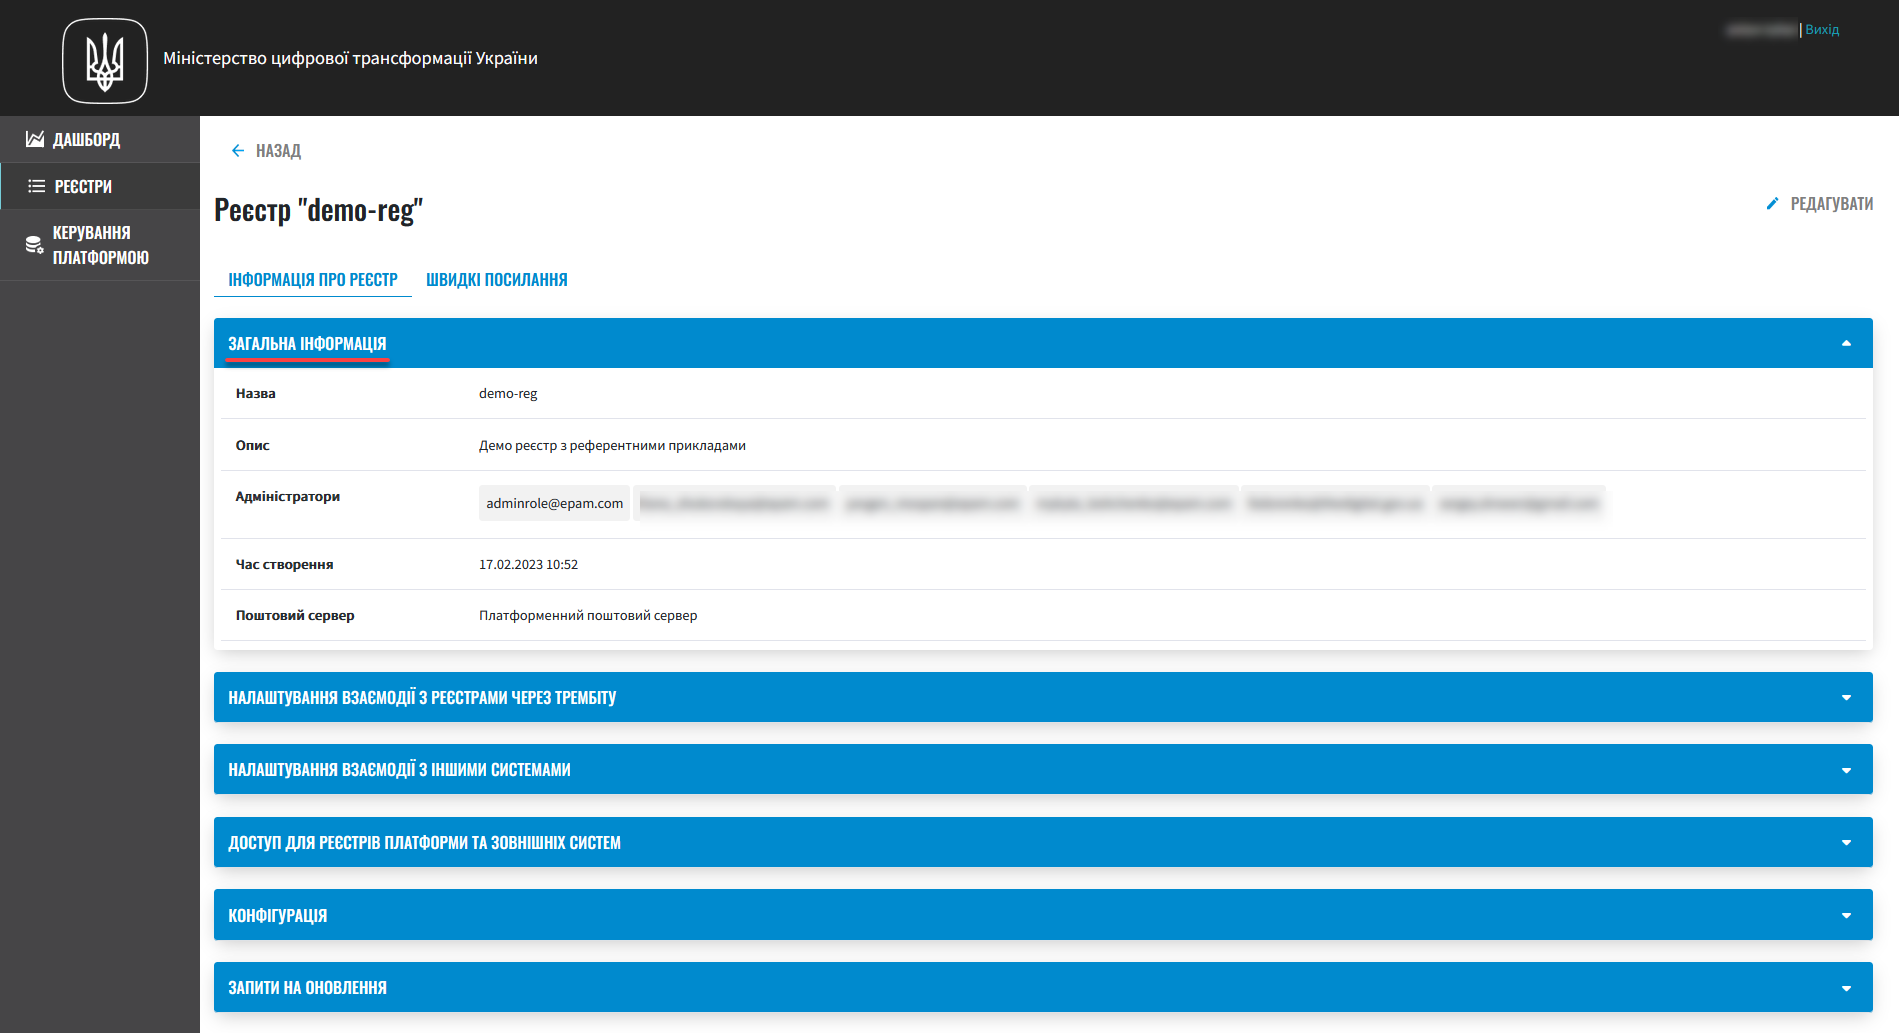Expand the Запити на оновлення section
1899x1033 pixels.
tap(1846, 988)
